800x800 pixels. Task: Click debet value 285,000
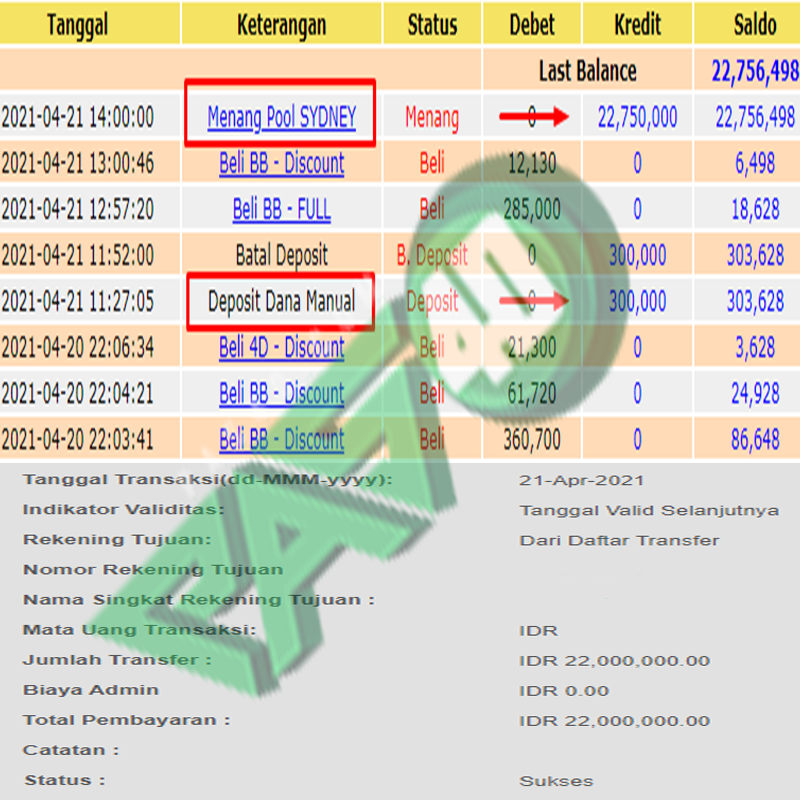[x=532, y=209]
